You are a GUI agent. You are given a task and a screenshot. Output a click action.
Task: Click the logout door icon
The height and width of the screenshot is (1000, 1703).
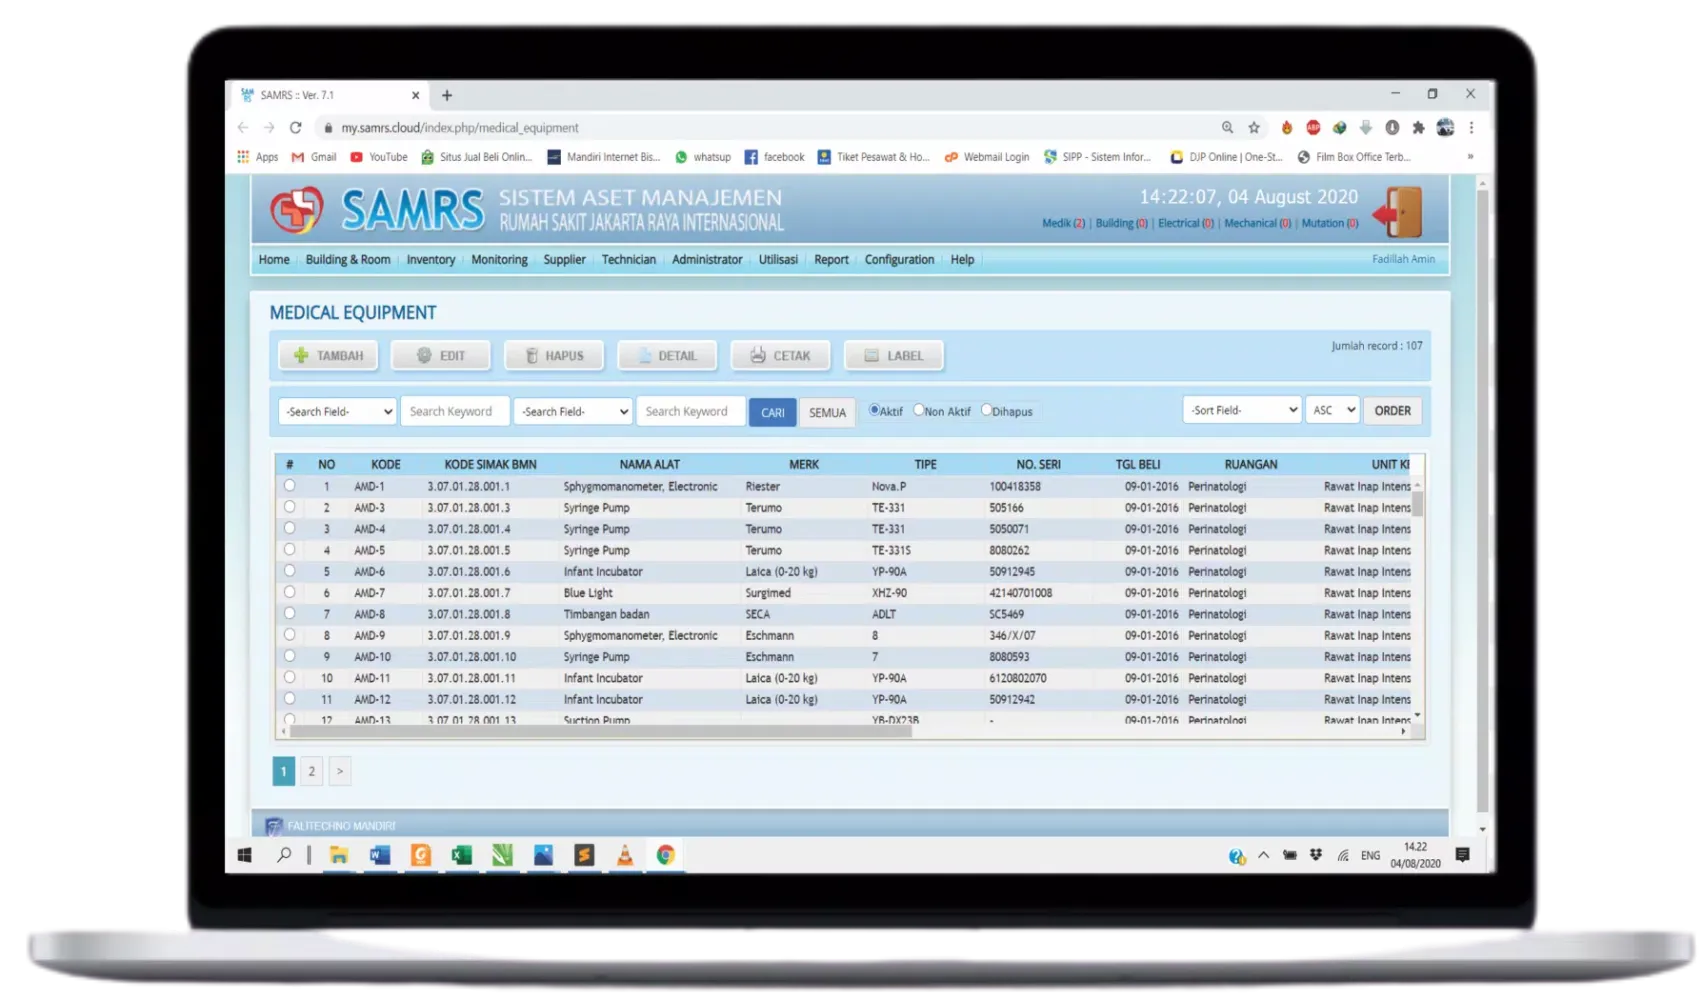pyautogui.click(x=1402, y=212)
